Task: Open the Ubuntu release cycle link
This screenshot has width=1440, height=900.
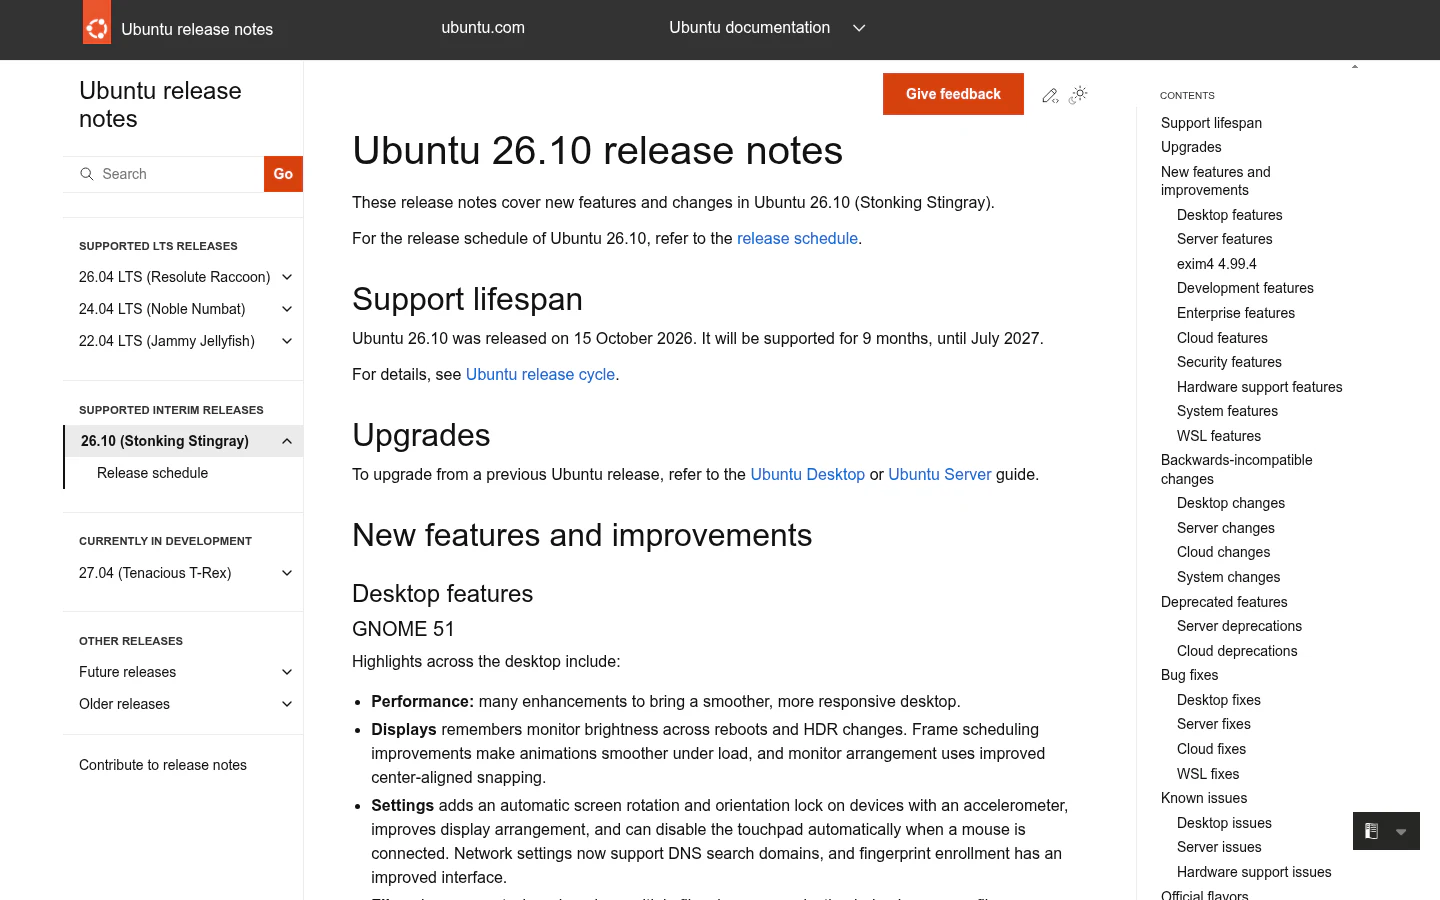Action: point(540,374)
